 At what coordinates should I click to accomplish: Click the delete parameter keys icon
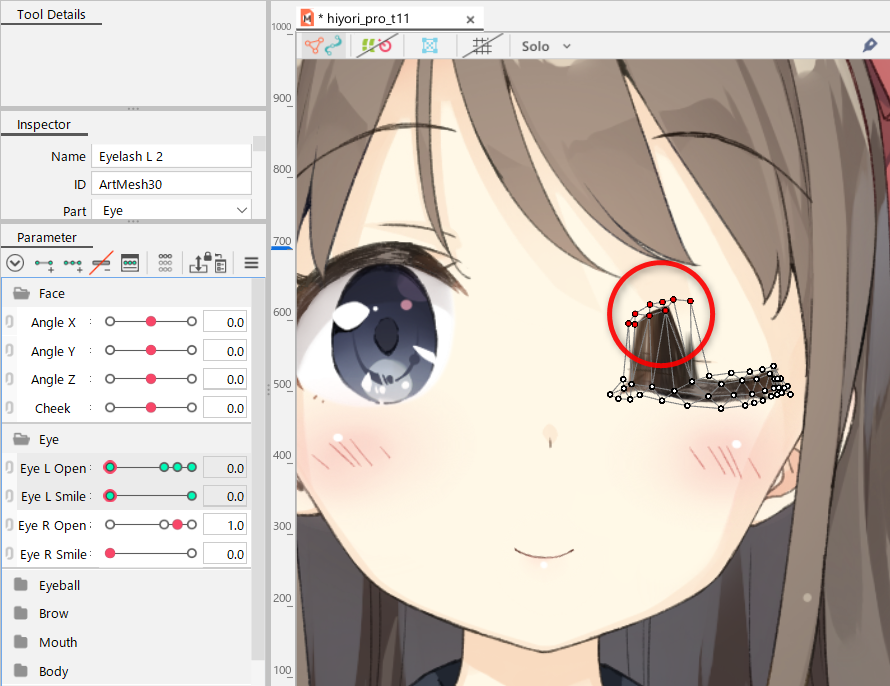[101, 263]
